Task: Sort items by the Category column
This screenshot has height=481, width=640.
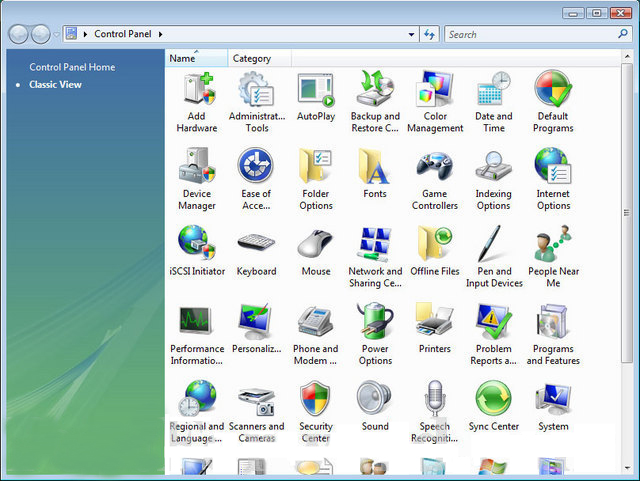Action: pos(260,58)
